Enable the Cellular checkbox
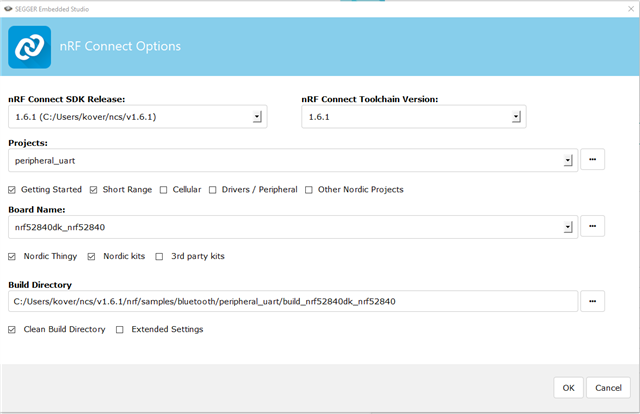 point(163,190)
